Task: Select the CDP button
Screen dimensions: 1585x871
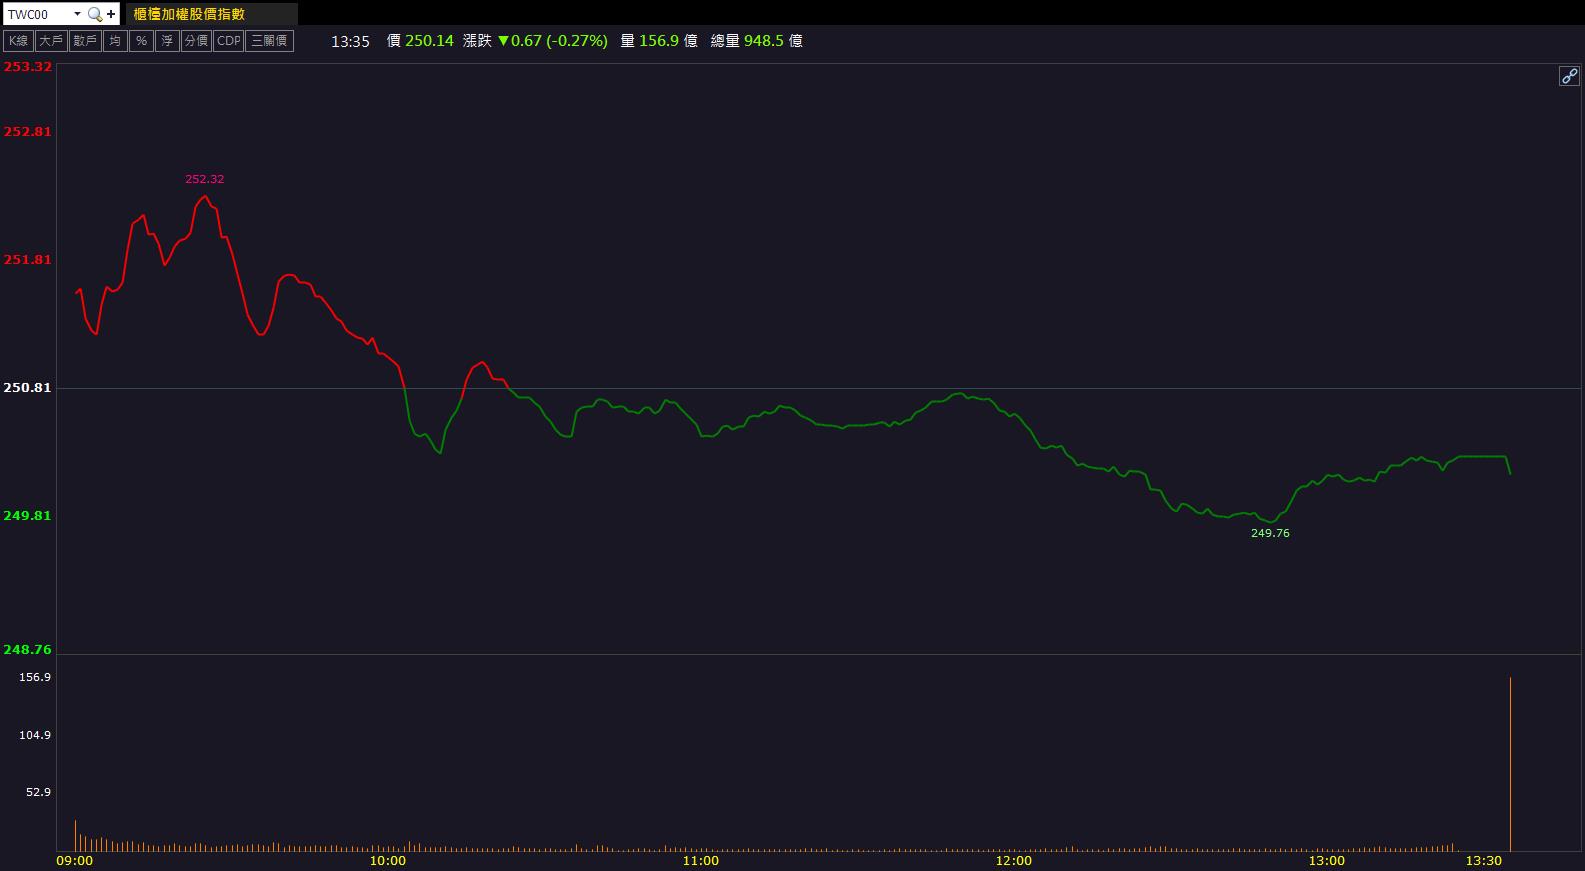Action: (x=229, y=41)
